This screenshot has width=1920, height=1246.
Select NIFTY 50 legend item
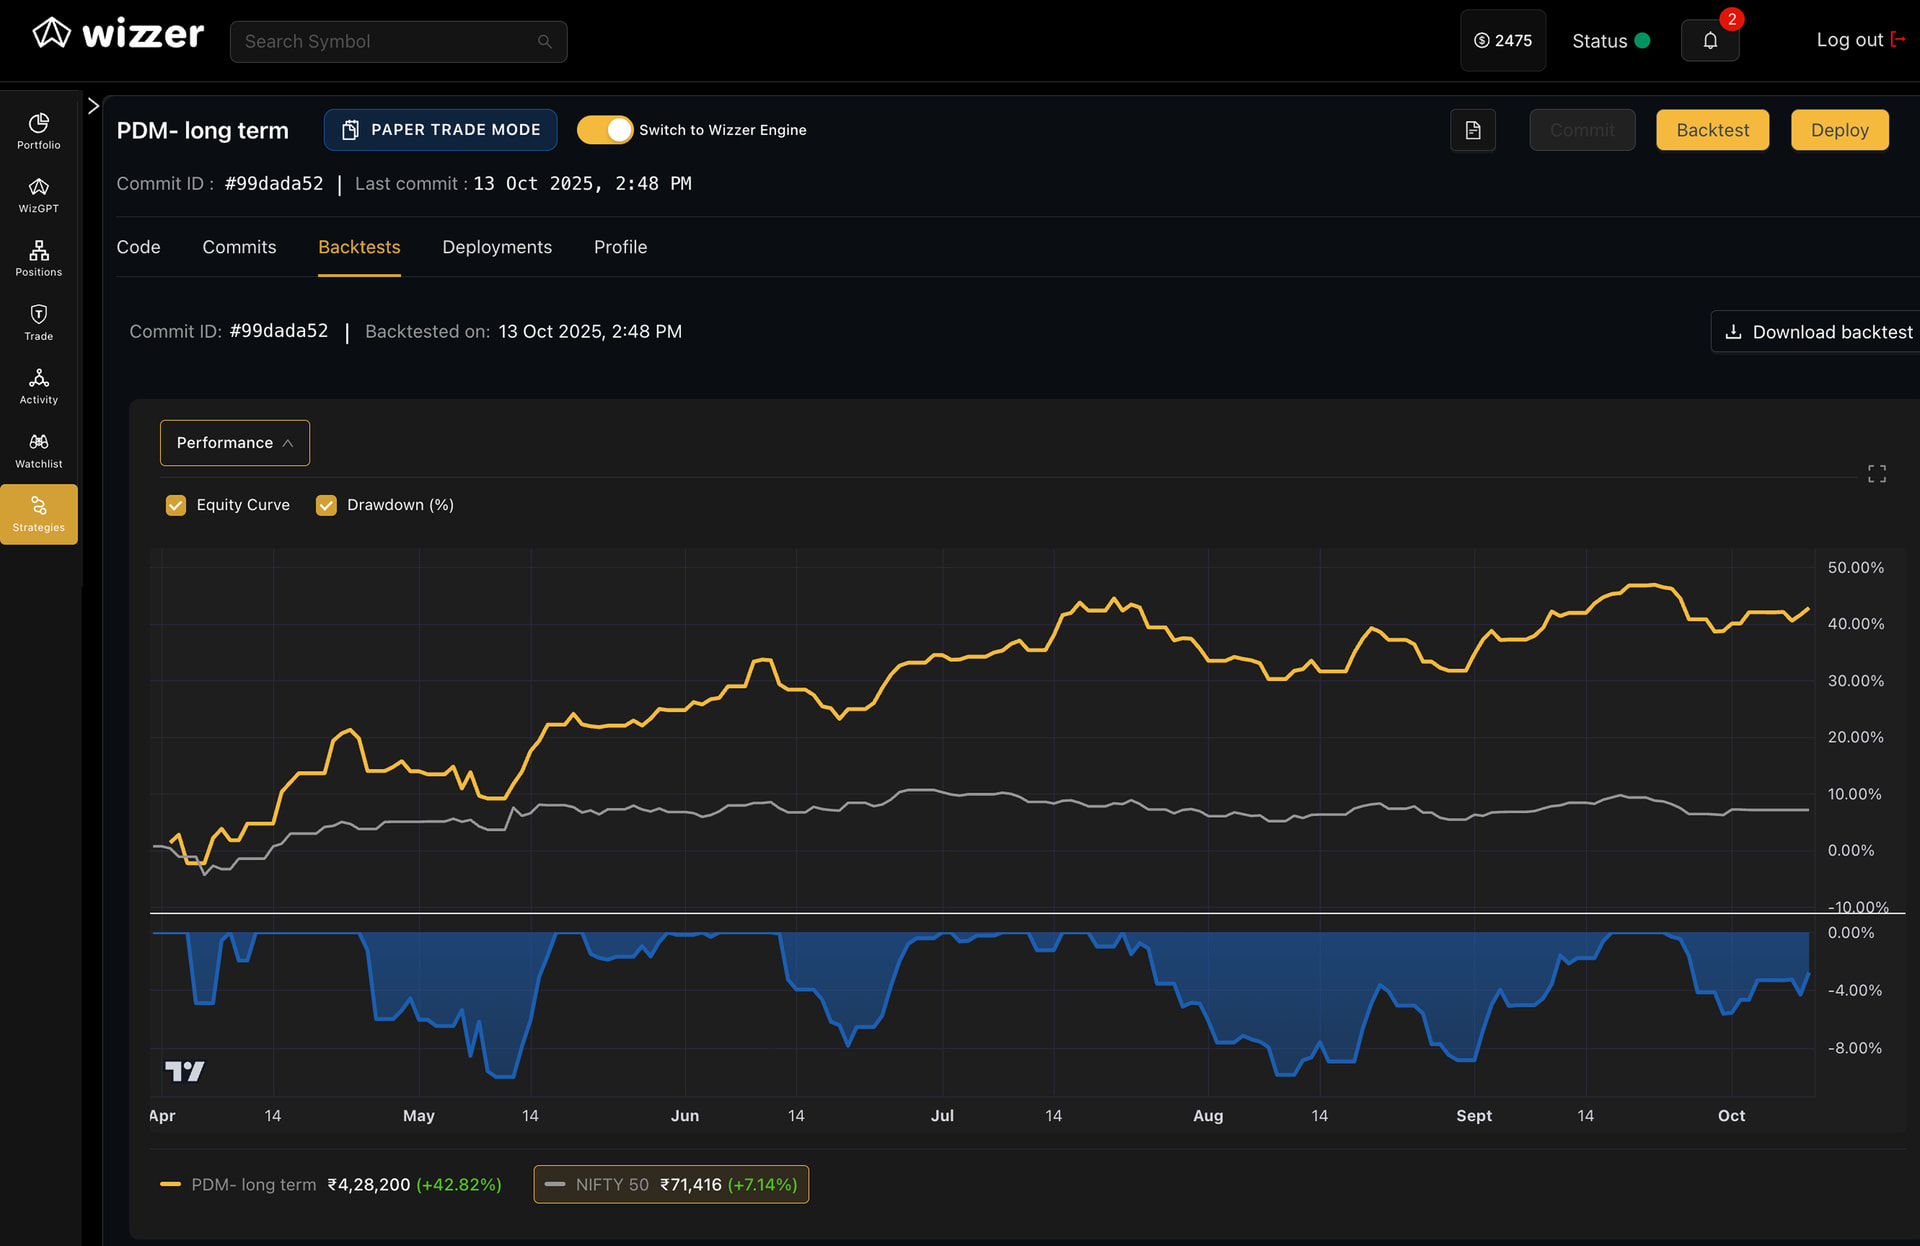pos(671,1185)
